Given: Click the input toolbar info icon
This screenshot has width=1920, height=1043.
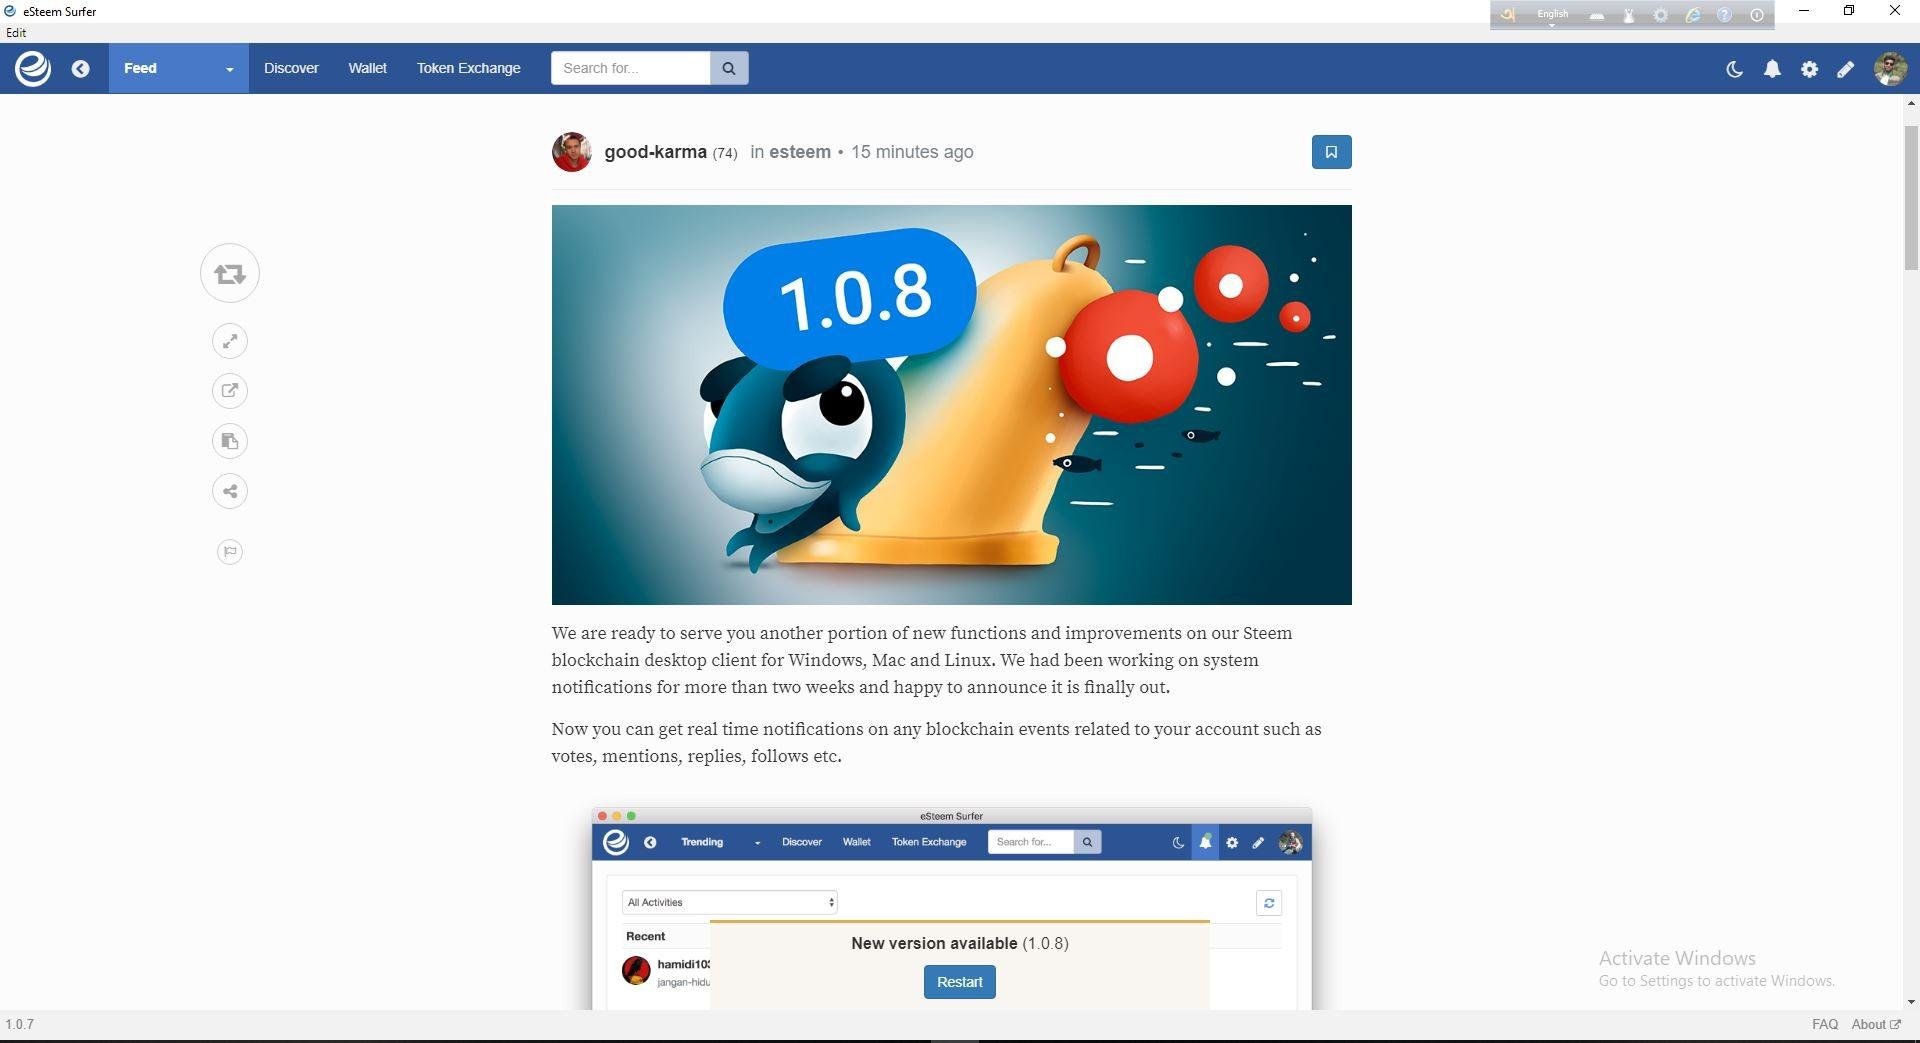Looking at the screenshot, I should coord(1757,15).
